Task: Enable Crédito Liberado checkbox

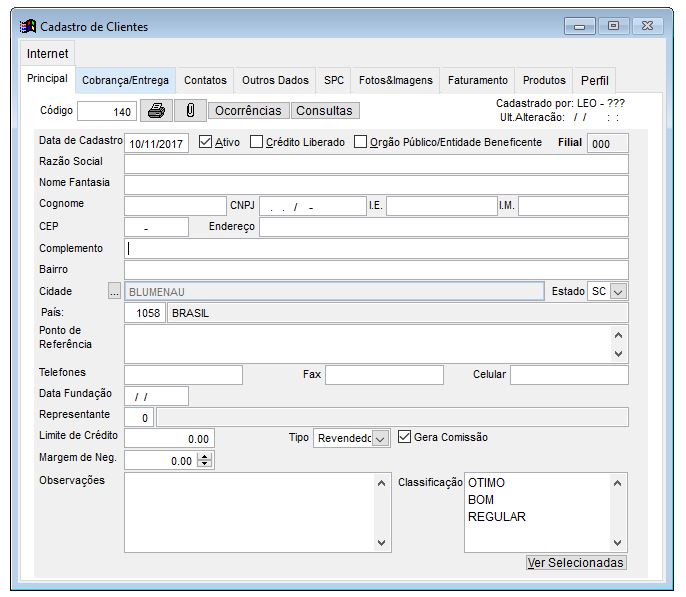Action: pyautogui.click(x=256, y=142)
